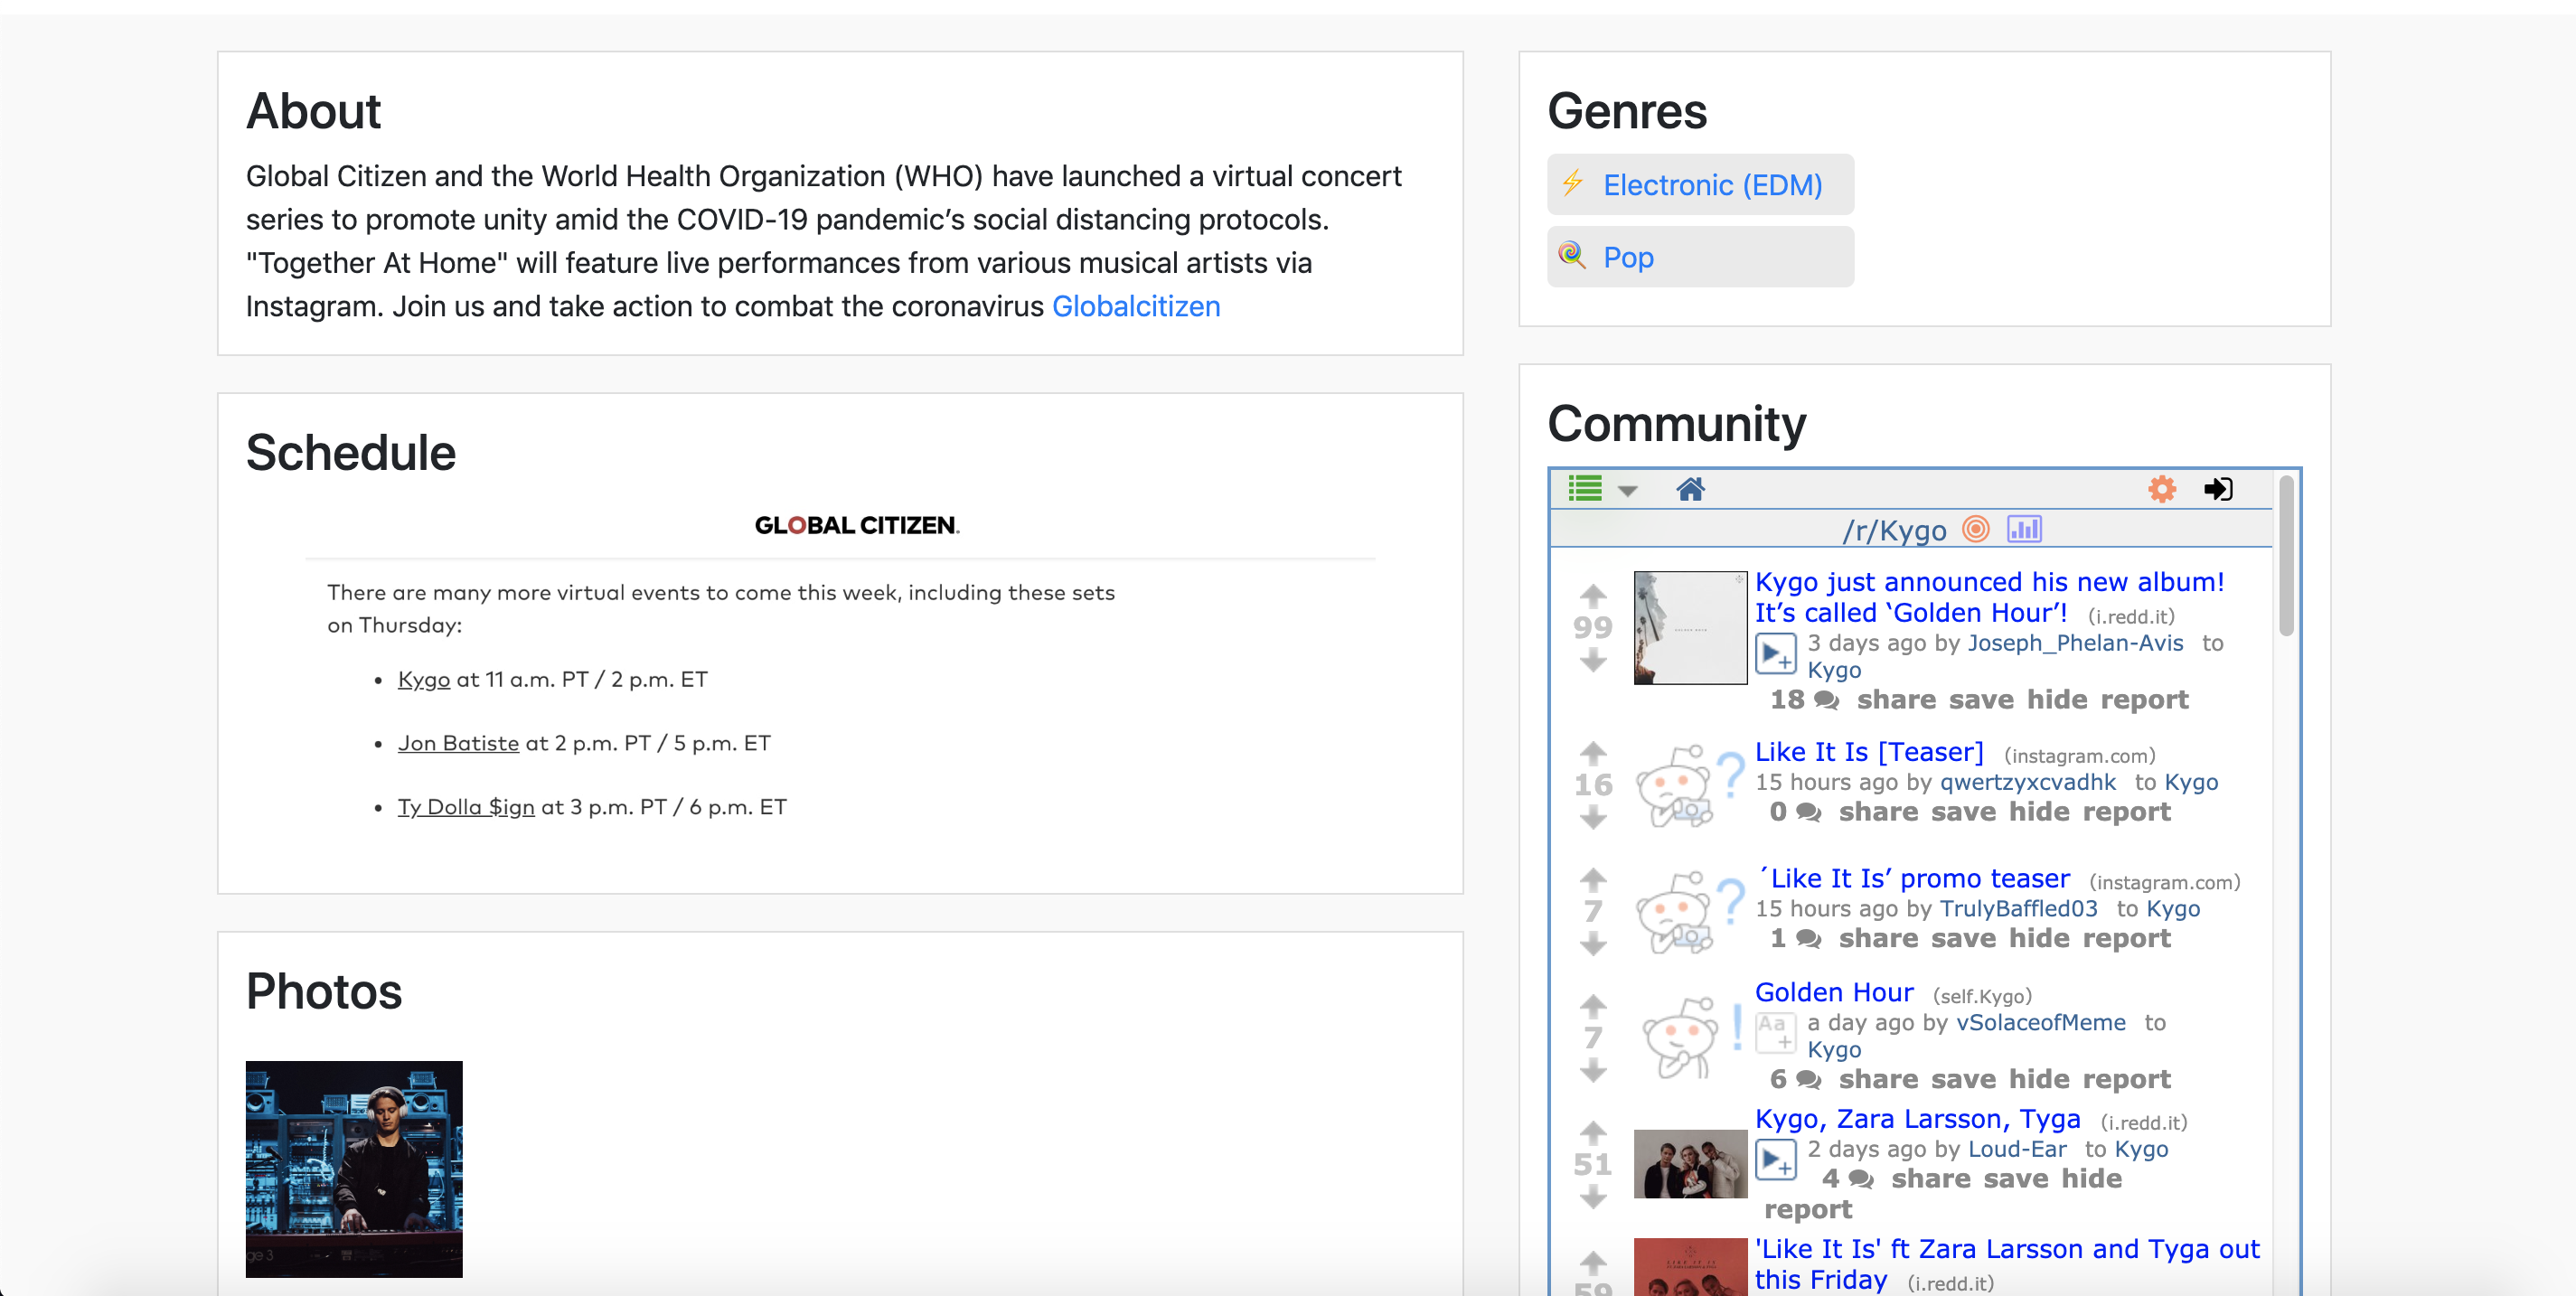Expand the Golden Hour self text preview

pyautogui.click(x=1776, y=1033)
